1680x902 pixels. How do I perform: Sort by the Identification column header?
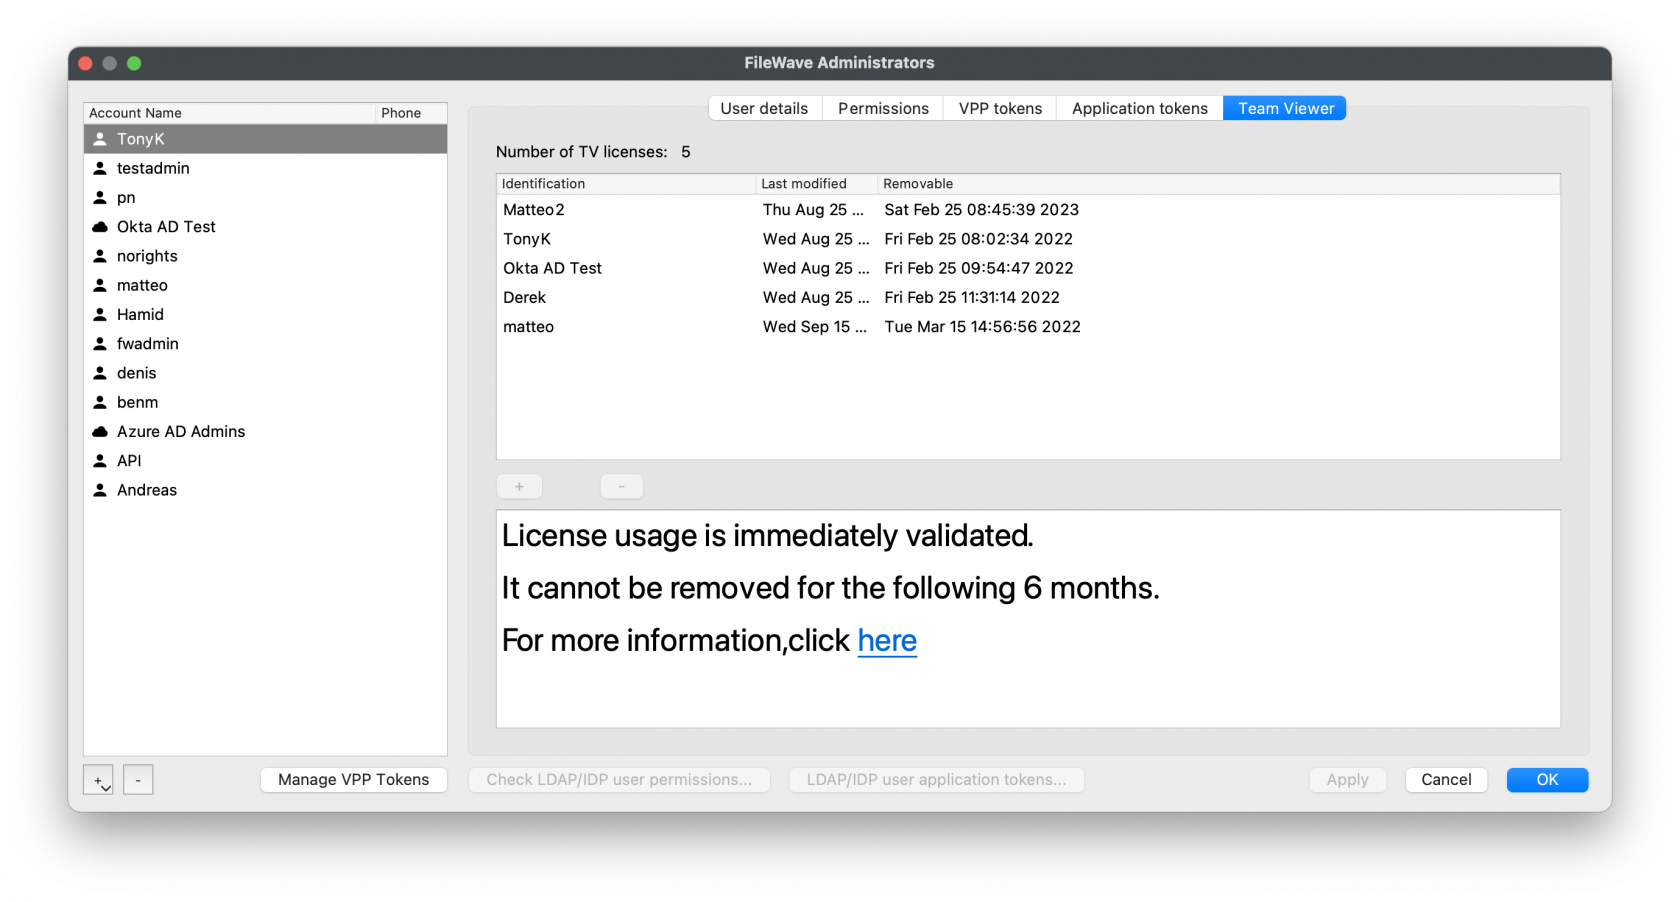tap(626, 184)
